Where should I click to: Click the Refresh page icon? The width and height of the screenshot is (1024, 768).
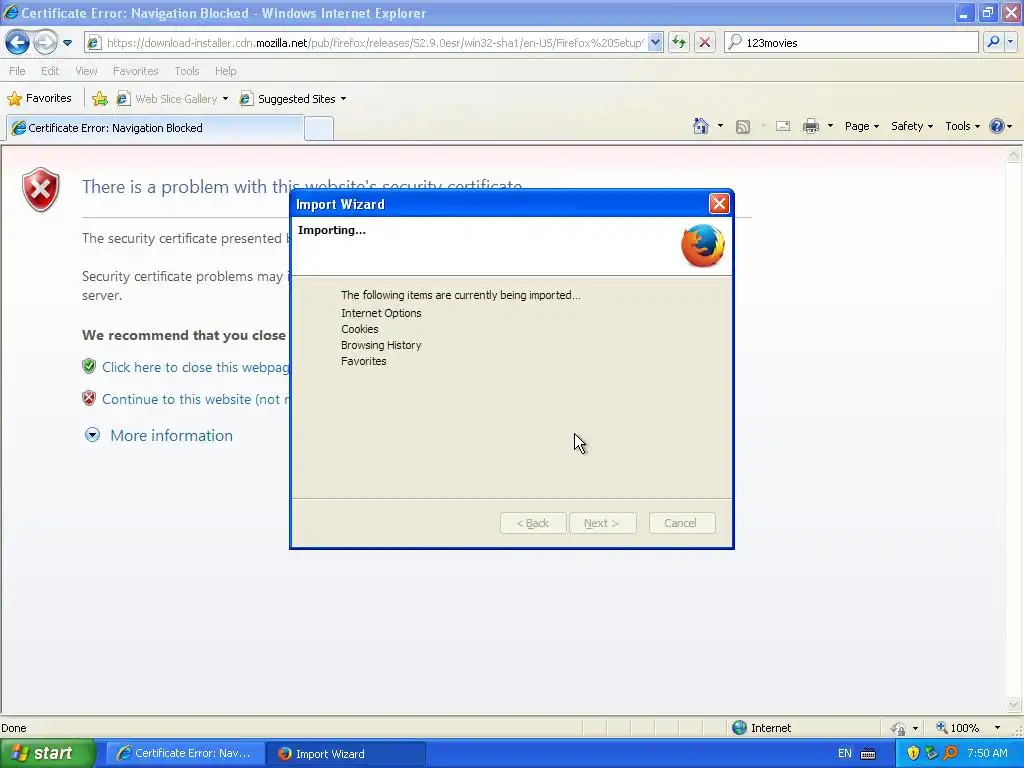click(679, 43)
